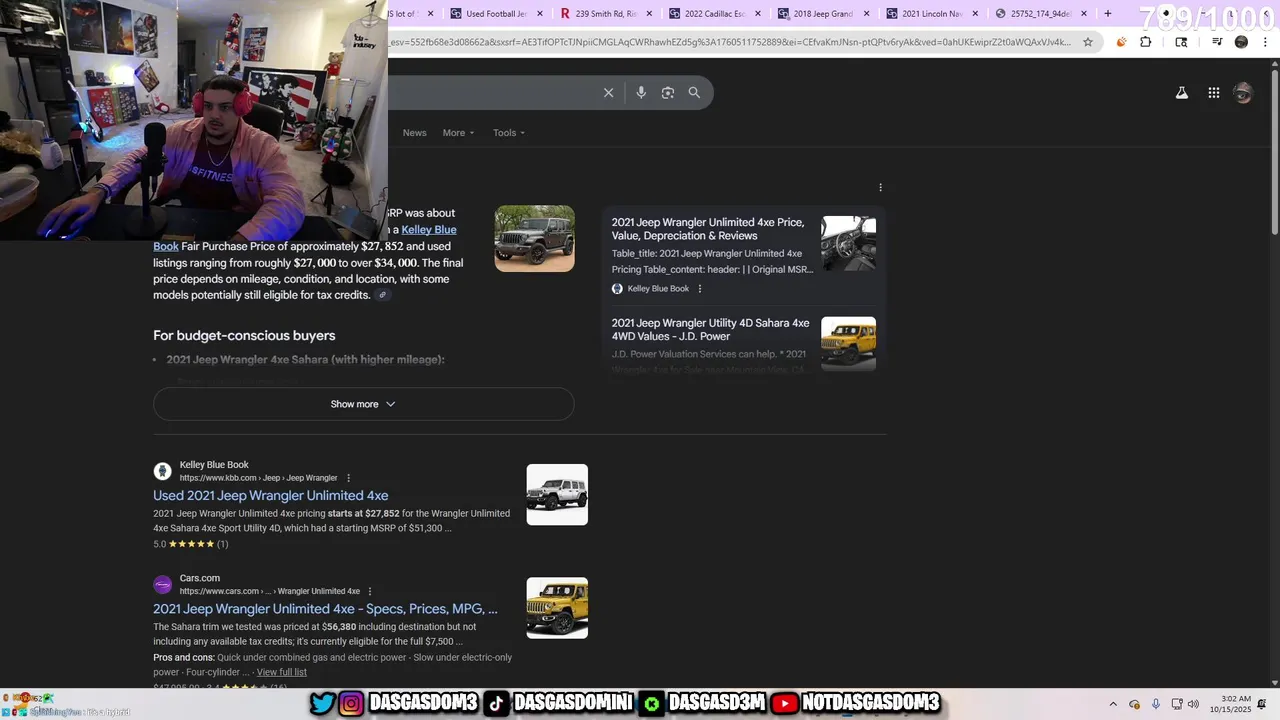Click inside the Google search box
Viewport: 1280px width, 720px height.
pos(490,93)
